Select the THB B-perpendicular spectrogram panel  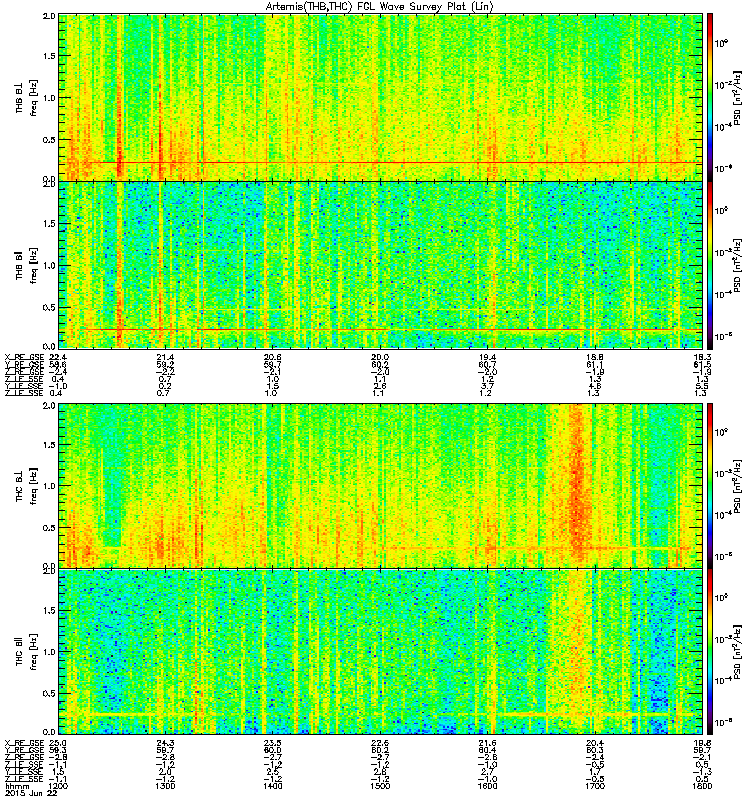tap(381, 97)
